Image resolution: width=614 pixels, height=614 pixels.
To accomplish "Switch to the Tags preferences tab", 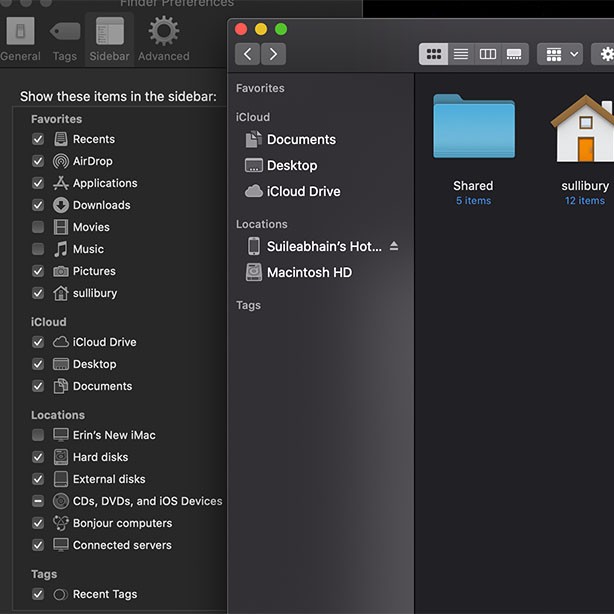I will 65,39.
